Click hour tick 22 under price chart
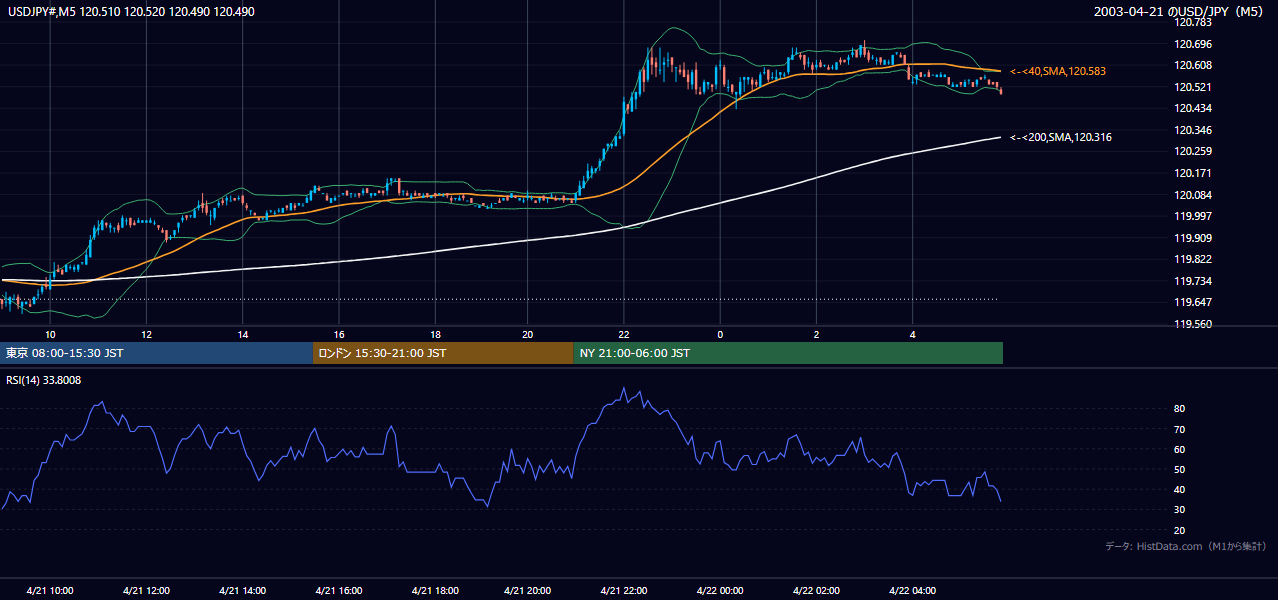 coord(624,334)
